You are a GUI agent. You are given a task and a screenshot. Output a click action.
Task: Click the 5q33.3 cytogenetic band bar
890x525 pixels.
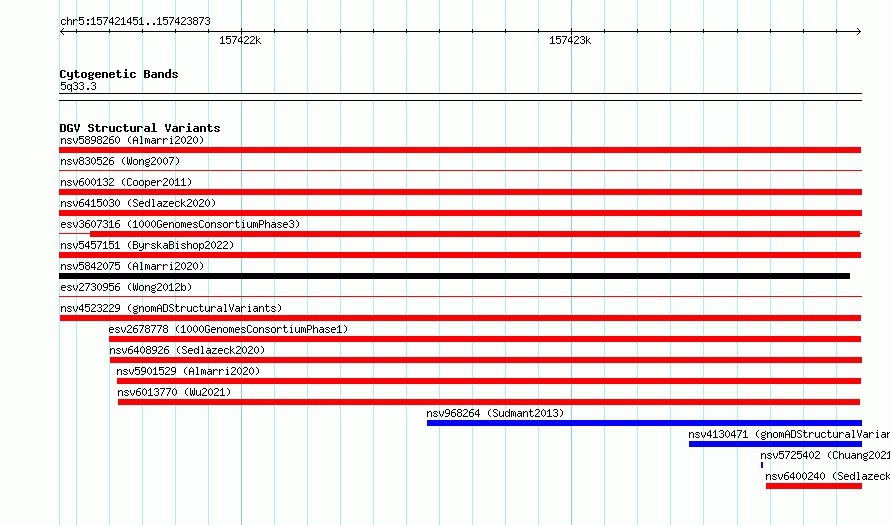point(460,97)
